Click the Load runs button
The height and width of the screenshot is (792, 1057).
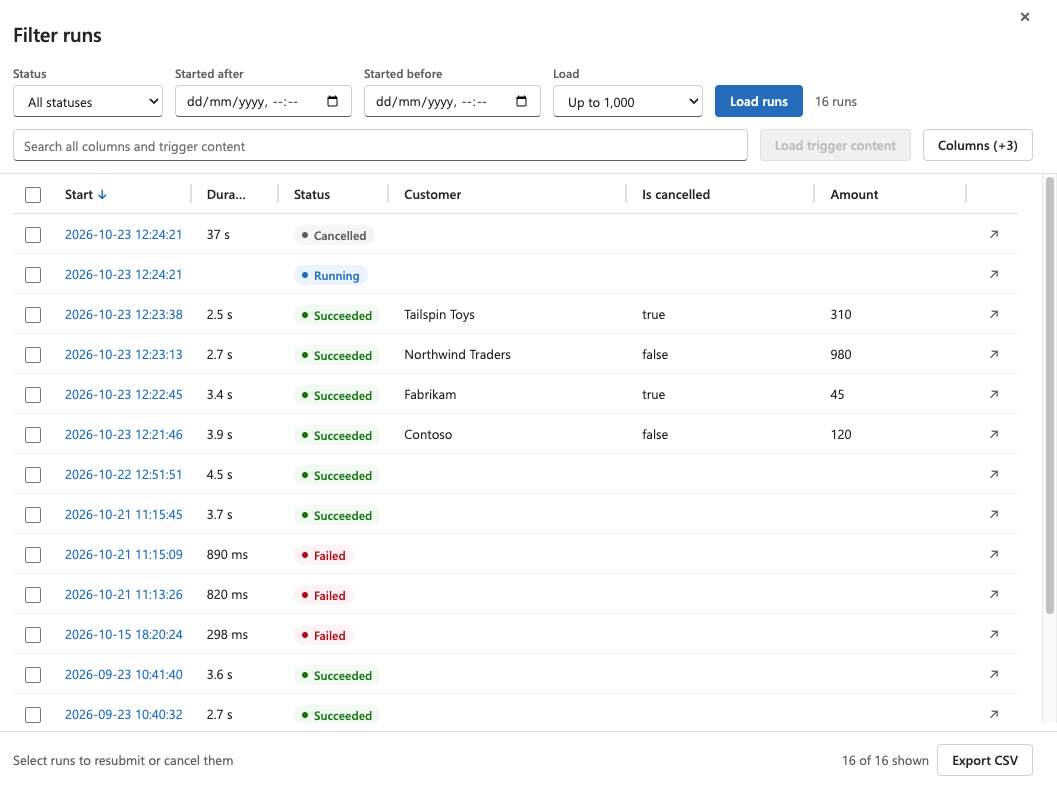(758, 101)
